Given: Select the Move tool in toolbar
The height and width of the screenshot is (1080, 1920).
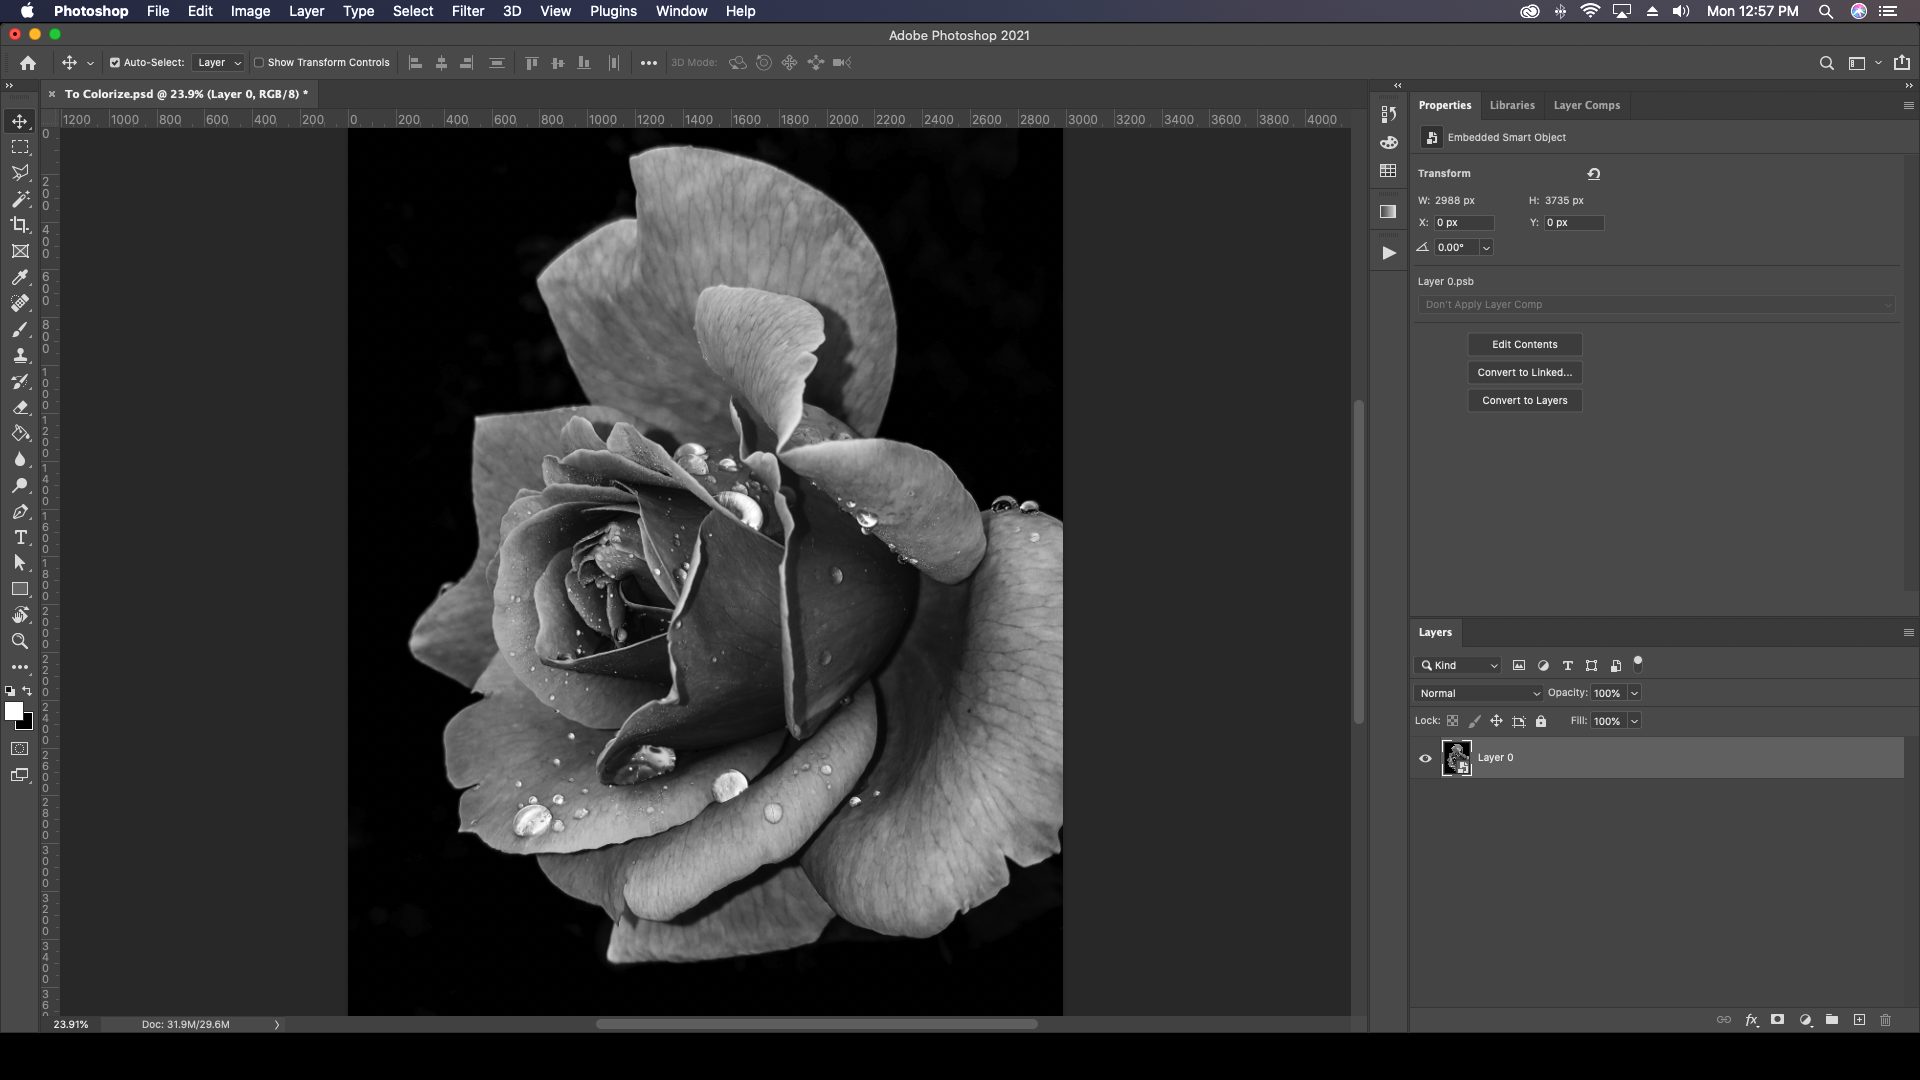Looking at the screenshot, I should pyautogui.click(x=20, y=120).
